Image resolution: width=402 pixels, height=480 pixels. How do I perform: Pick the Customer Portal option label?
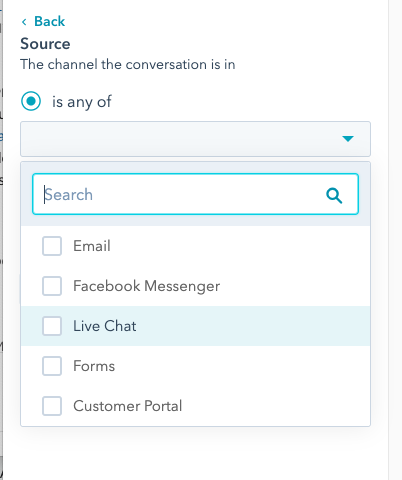(128, 406)
